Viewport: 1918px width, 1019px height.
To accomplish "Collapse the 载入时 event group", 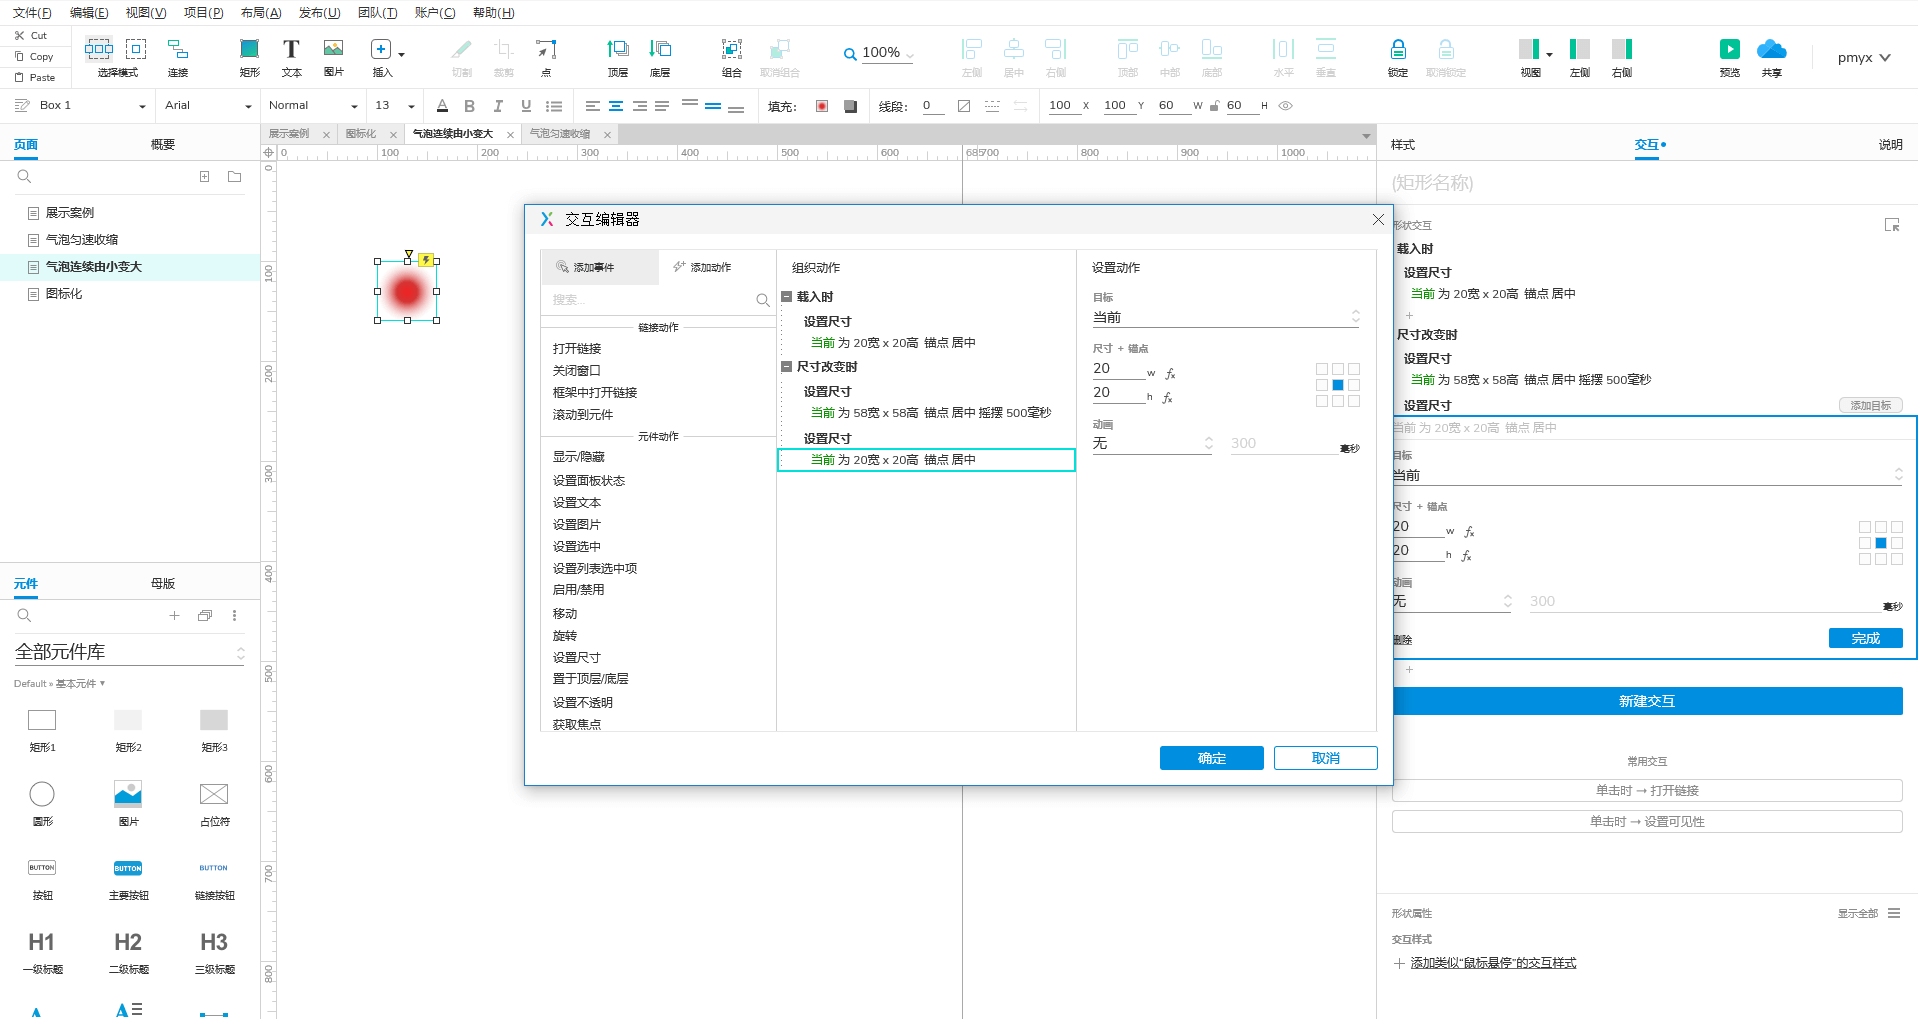I will [x=787, y=297].
